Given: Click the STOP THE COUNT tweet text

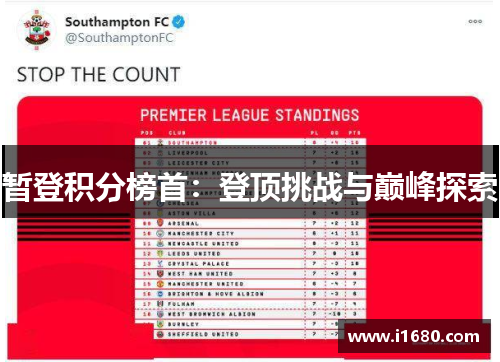Looking at the screenshot, I should point(99,74).
